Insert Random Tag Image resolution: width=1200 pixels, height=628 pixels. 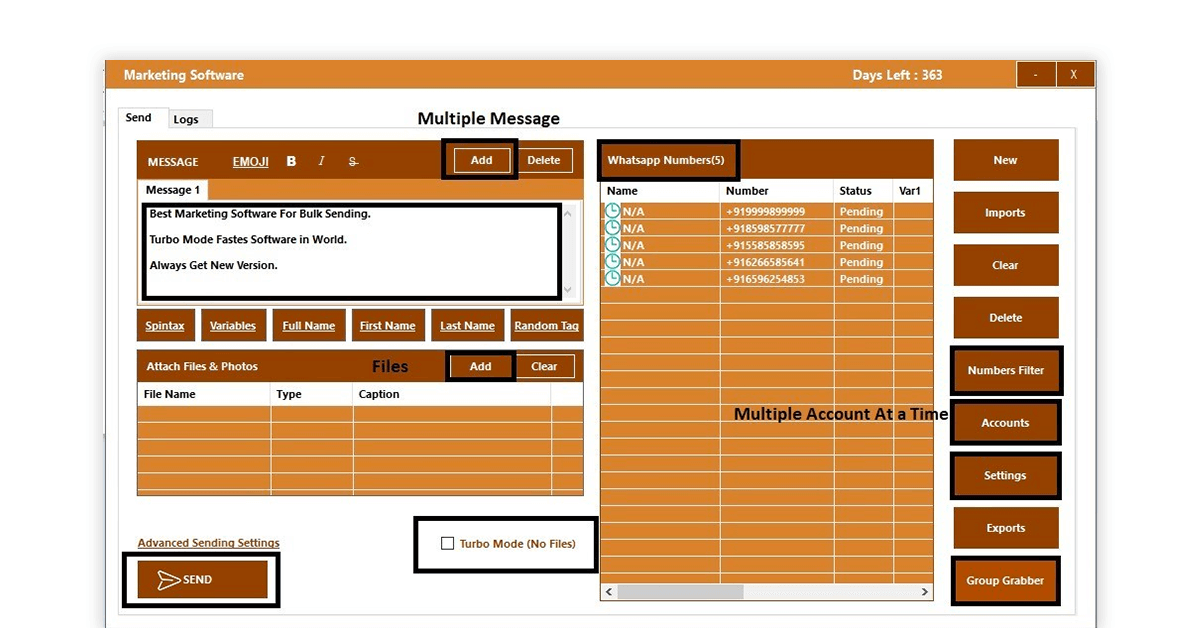pyautogui.click(x=547, y=325)
